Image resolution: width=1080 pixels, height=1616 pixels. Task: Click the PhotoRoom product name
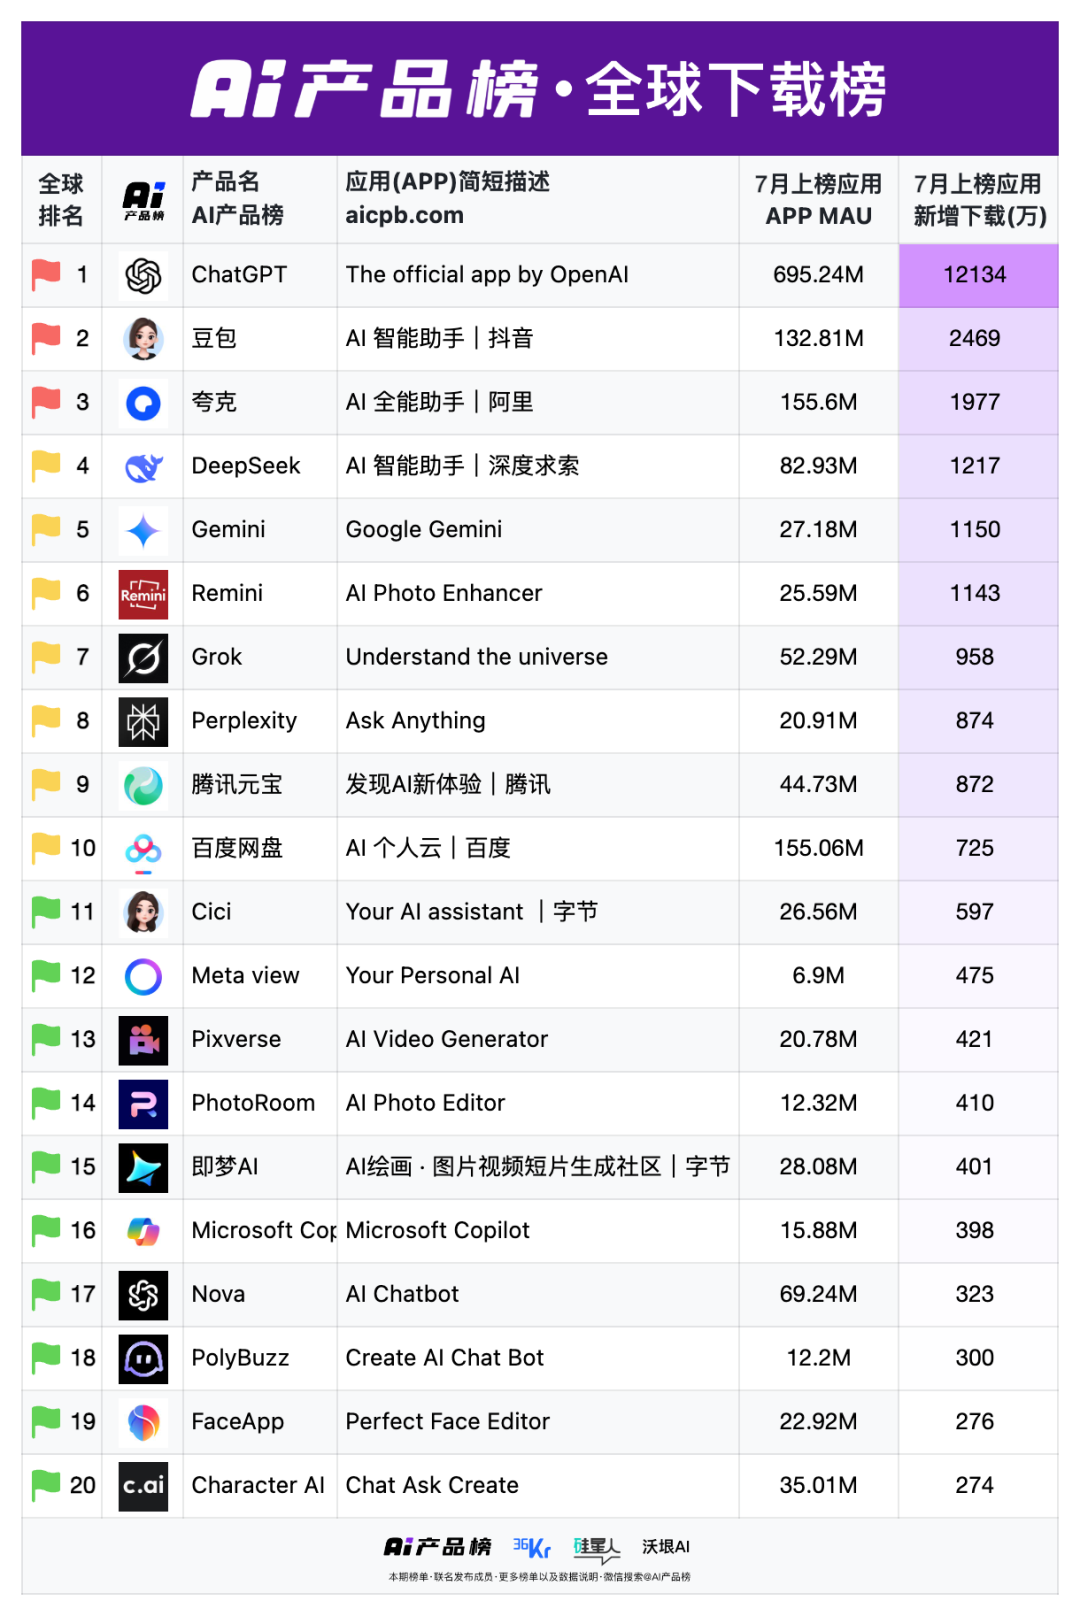(253, 1104)
